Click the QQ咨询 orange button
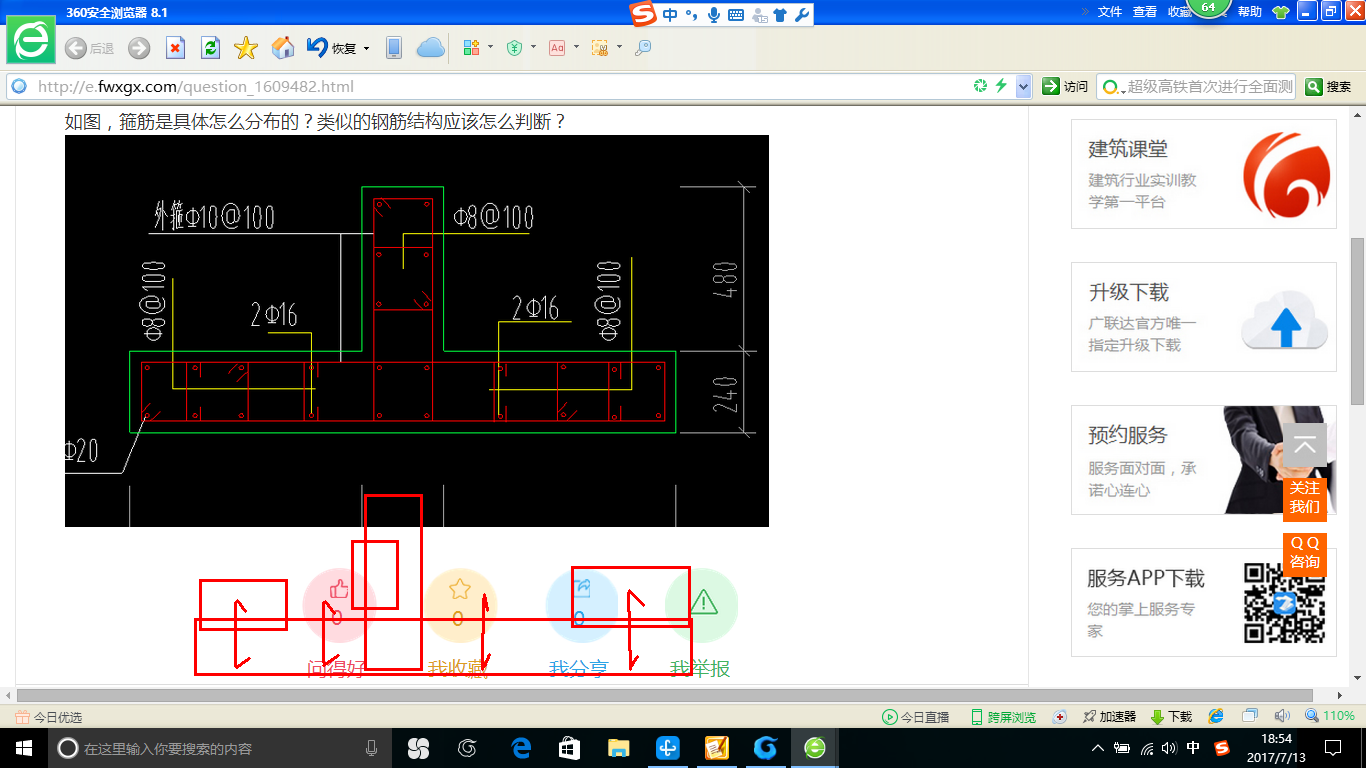Image resolution: width=1366 pixels, height=768 pixels. [1305, 552]
